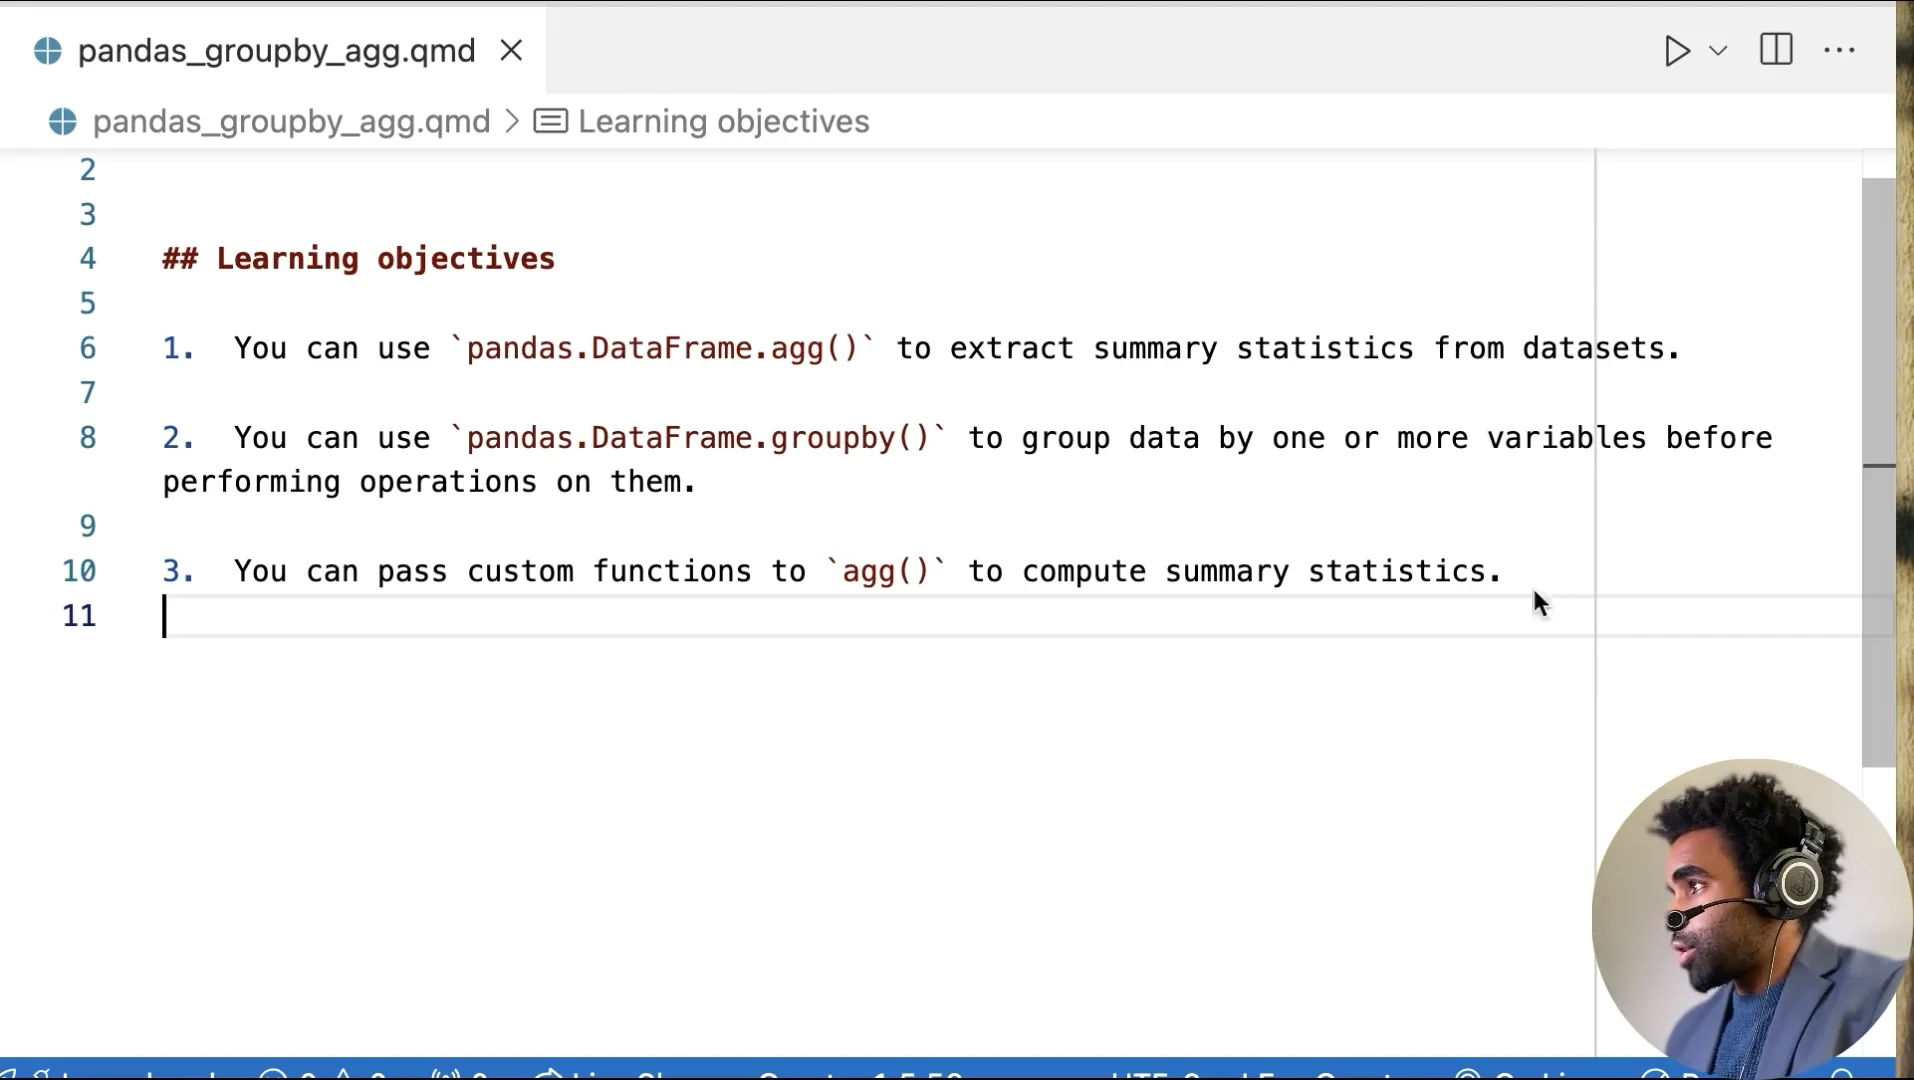The image size is (1914, 1080).
Task: Click the Quarto file icon in breadcrumb
Action: tap(63, 122)
